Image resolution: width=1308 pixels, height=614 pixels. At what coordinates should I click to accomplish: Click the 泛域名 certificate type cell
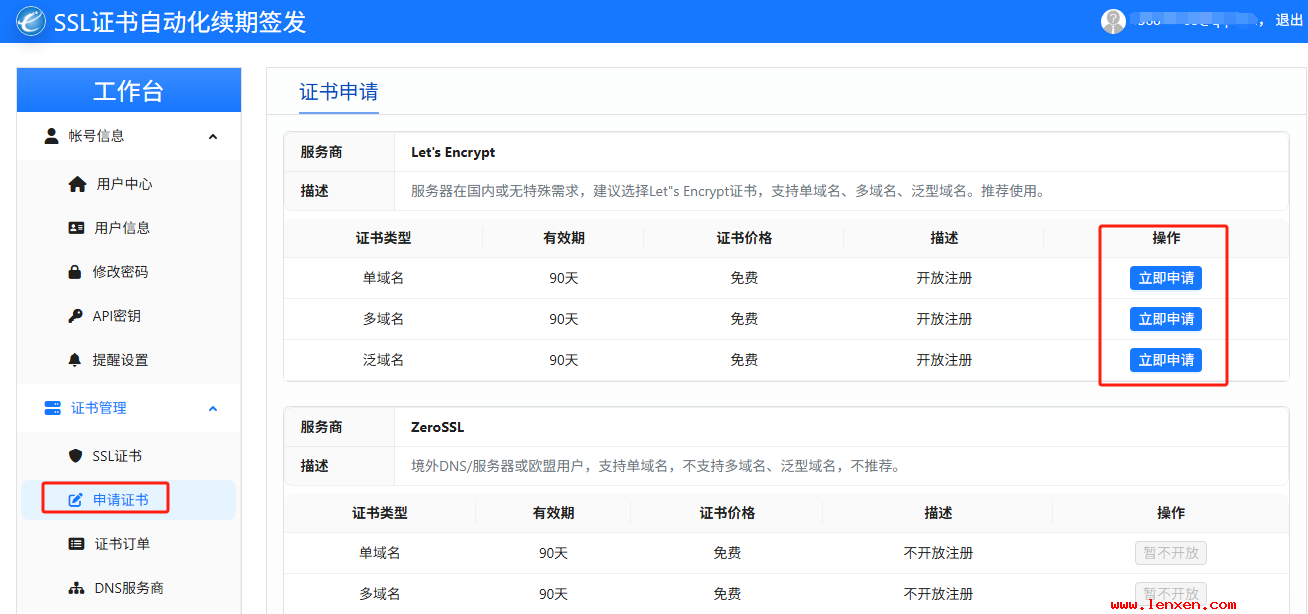point(384,360)
